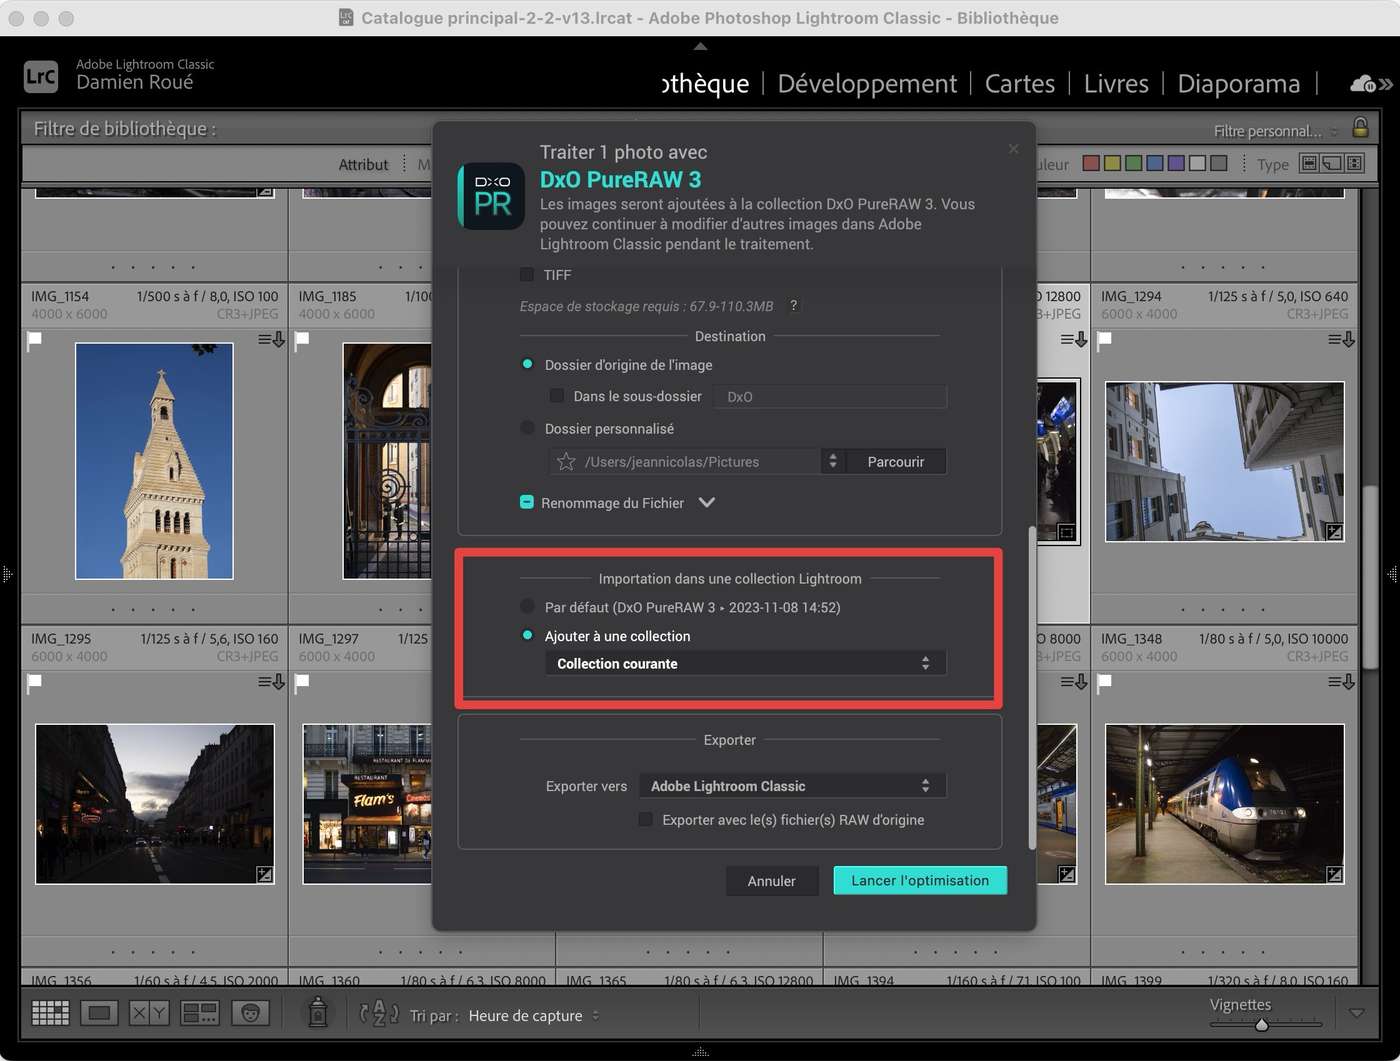Image resolution: width=1400 pixels, height=1061 pixels.
Task: Open Compare (X|Y) view
Action: tap(149, 1013)
